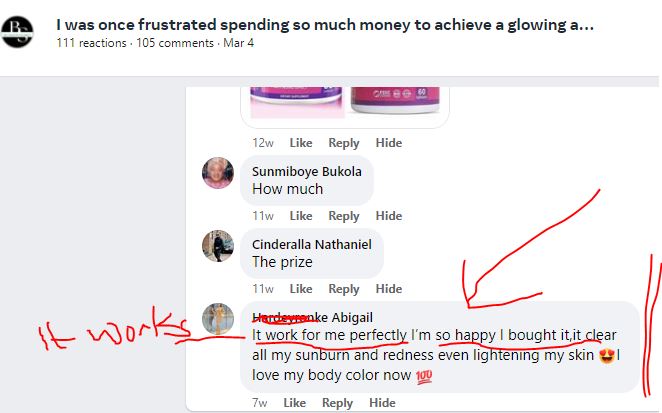Open Sunmiboye Bukola's profile avatar
This screenshot has height=413, width=662.
(218, 173)
